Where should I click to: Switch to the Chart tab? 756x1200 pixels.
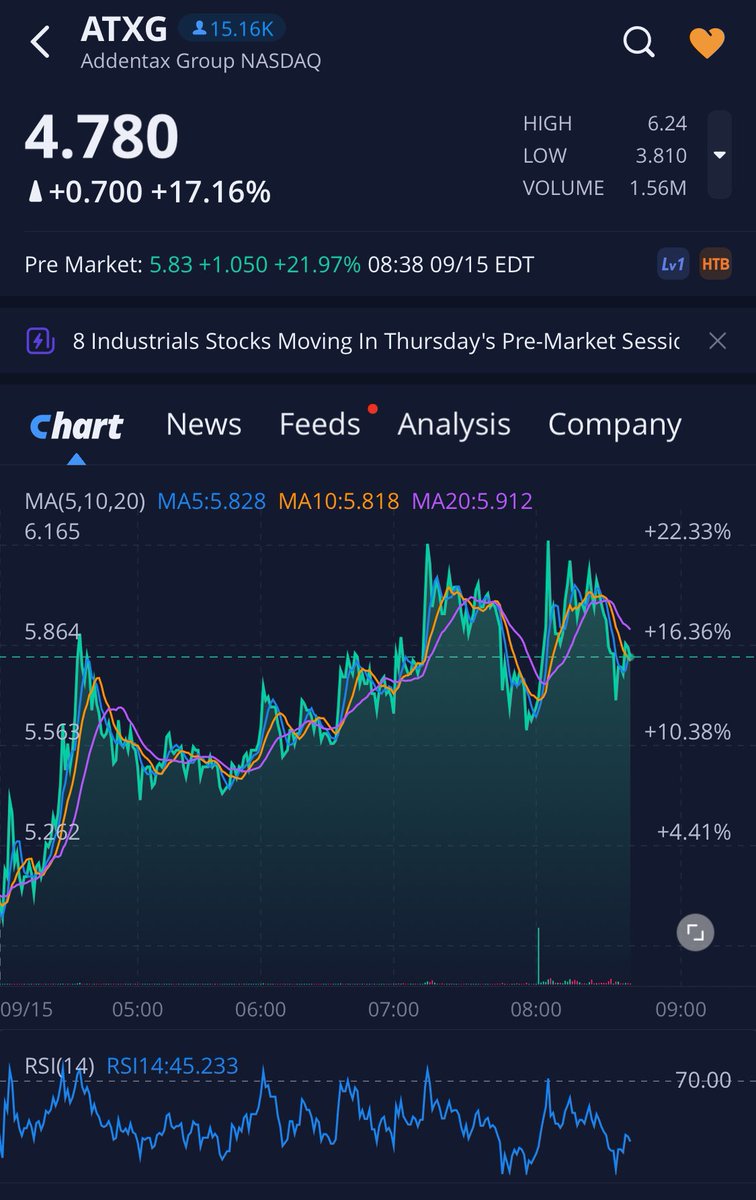pos(76,425)
